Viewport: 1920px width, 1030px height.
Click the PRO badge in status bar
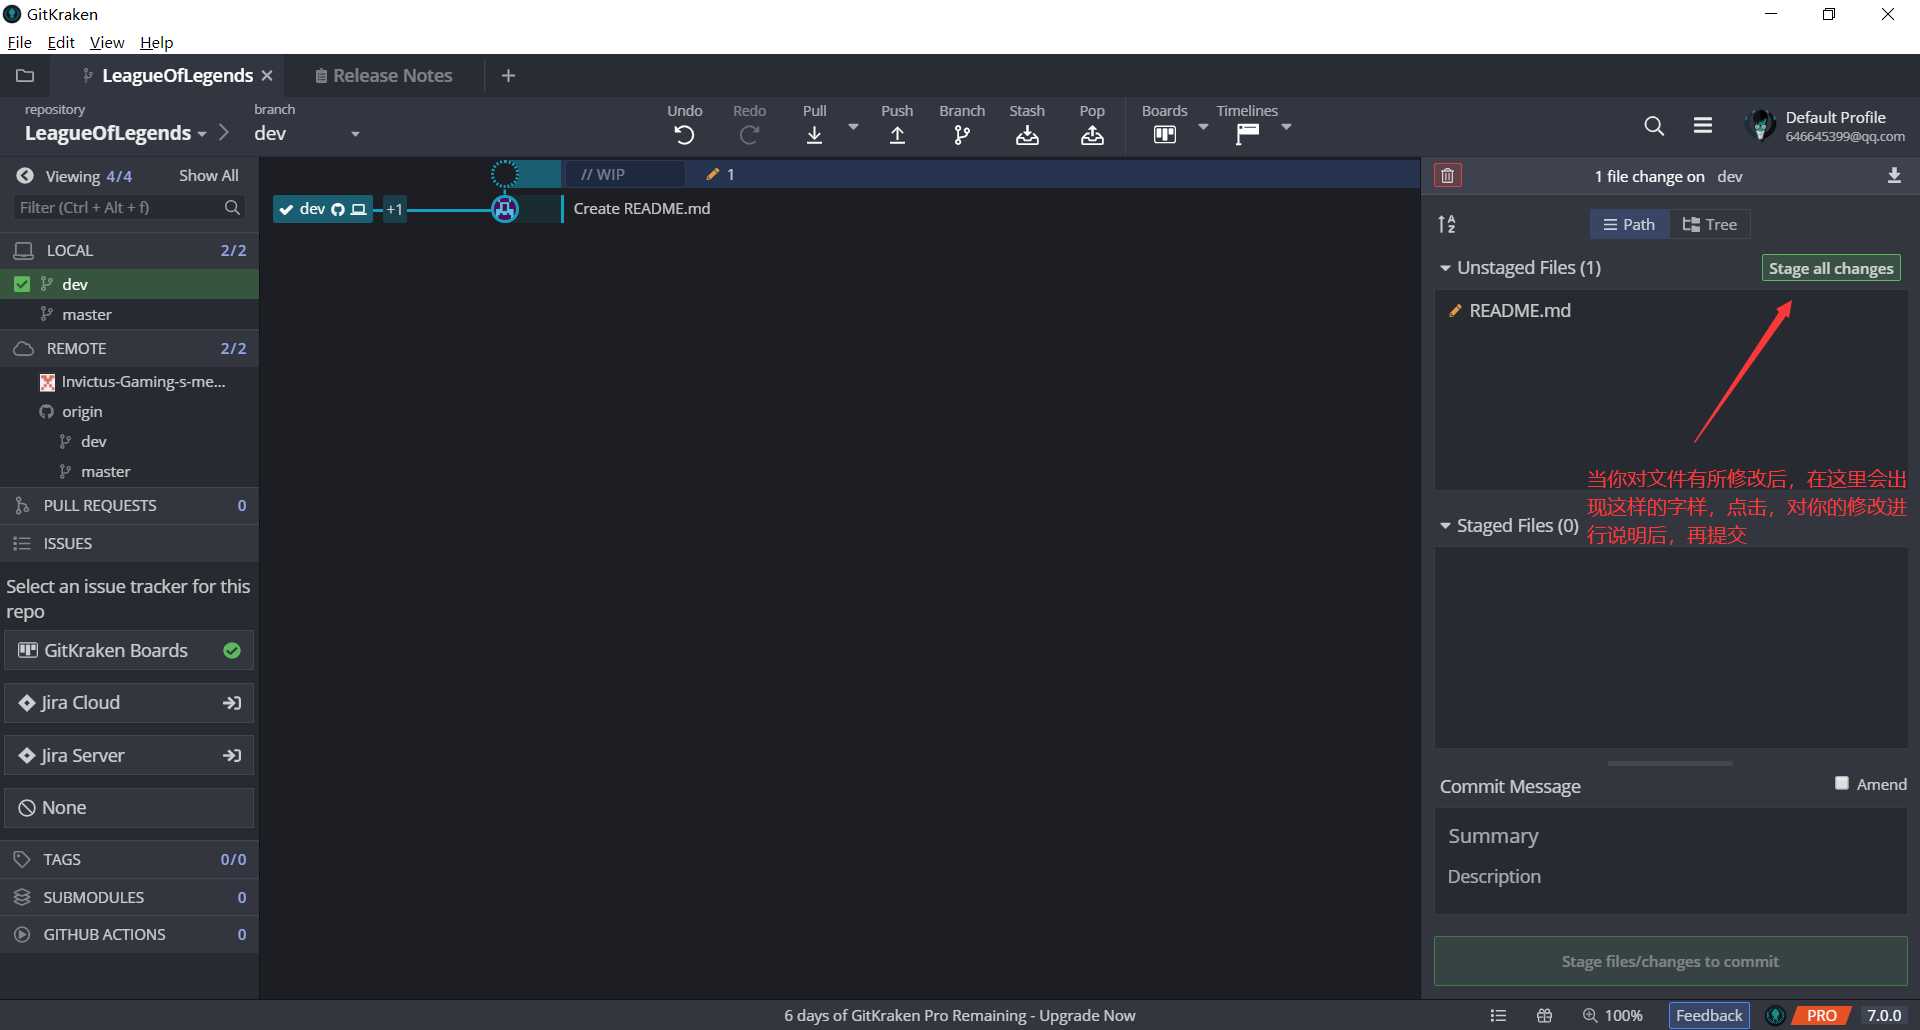coord(1821,1016)
